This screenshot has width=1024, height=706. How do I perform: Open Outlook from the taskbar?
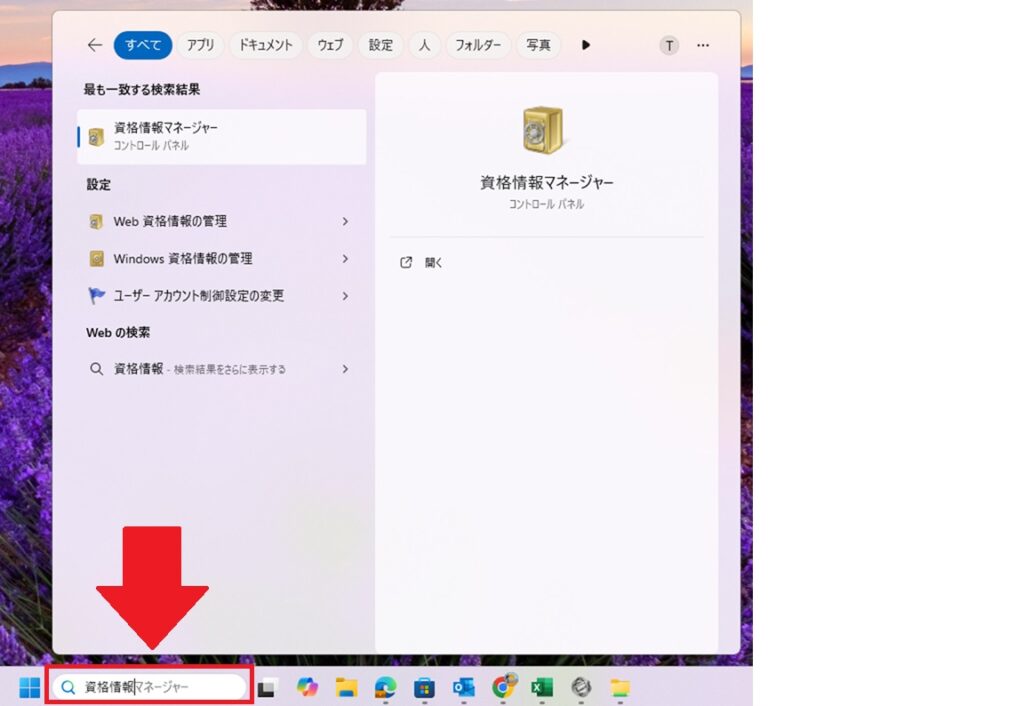pyautogui.click(x=463, y=687)
